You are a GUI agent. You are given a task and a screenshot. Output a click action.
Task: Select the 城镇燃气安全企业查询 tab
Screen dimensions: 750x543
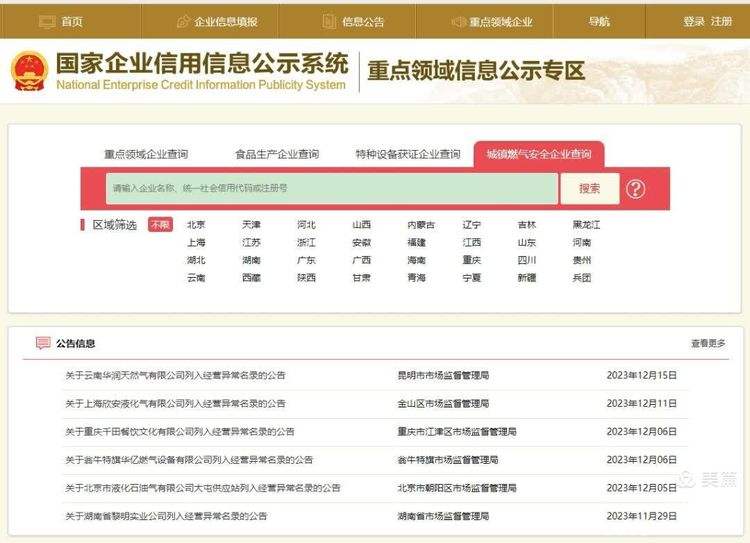pyautogui.click(x=539, y=154)
